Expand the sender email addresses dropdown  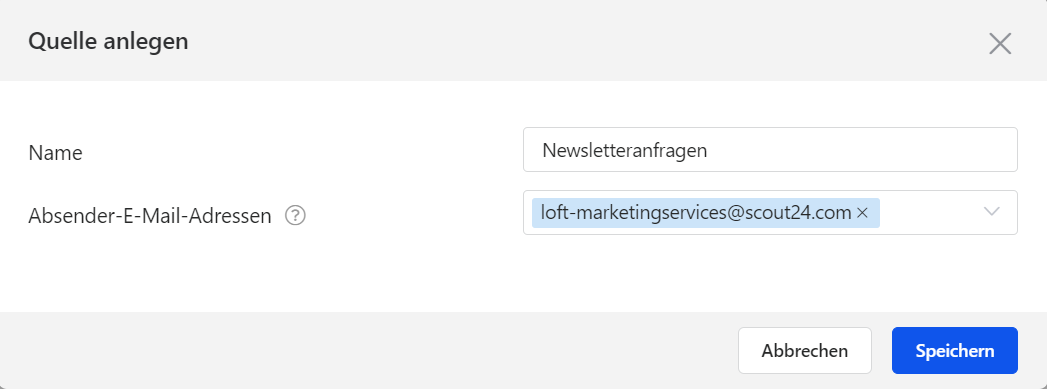(x=992, y=212)
